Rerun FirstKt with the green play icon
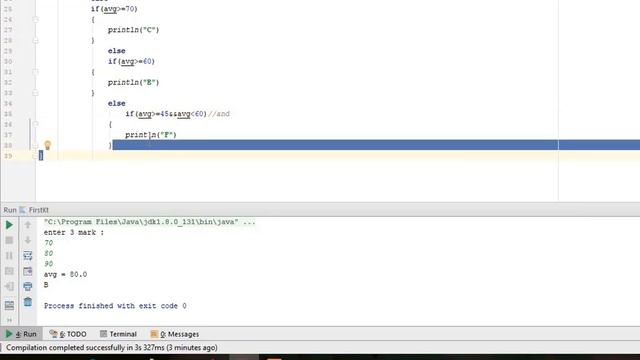 9,225
